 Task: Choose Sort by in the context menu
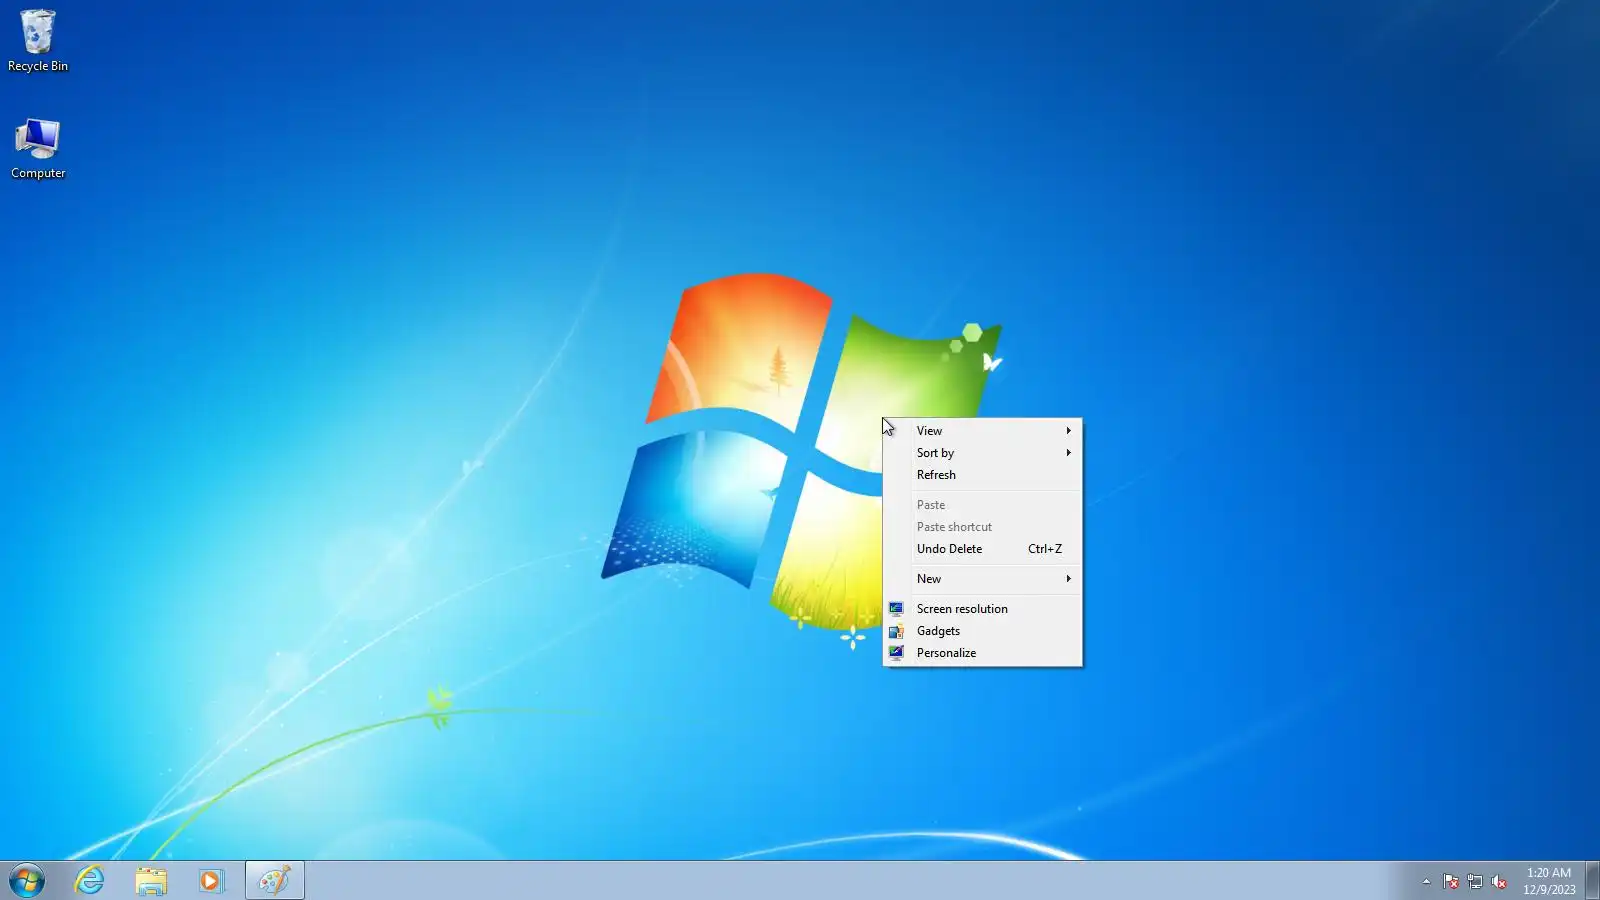[982, 453]
